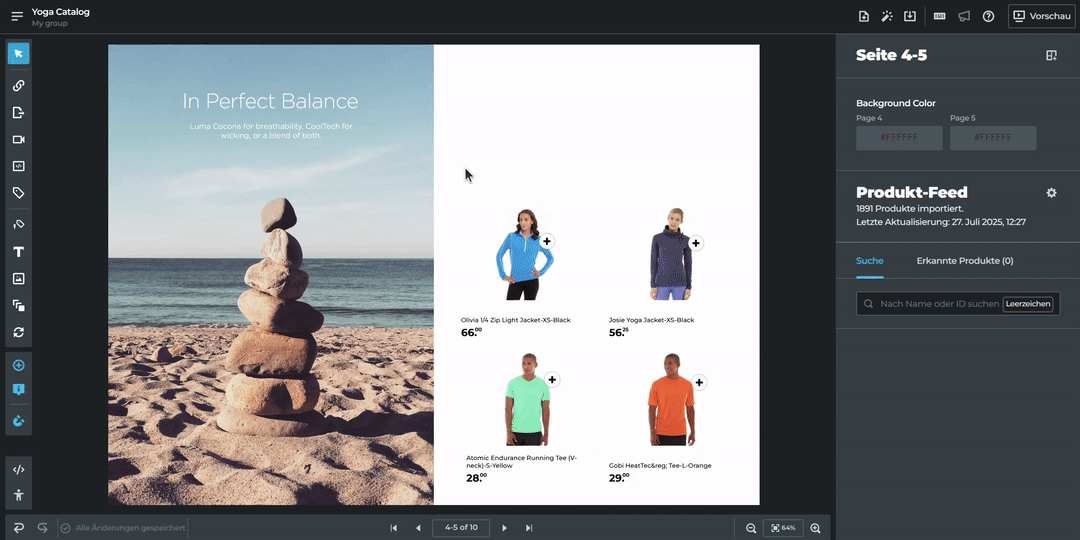Image resolution: width=1080 pixels, height=540 pixels.
Task: Open Produkt-Feed settings gear
Action: pos(1051,193)
